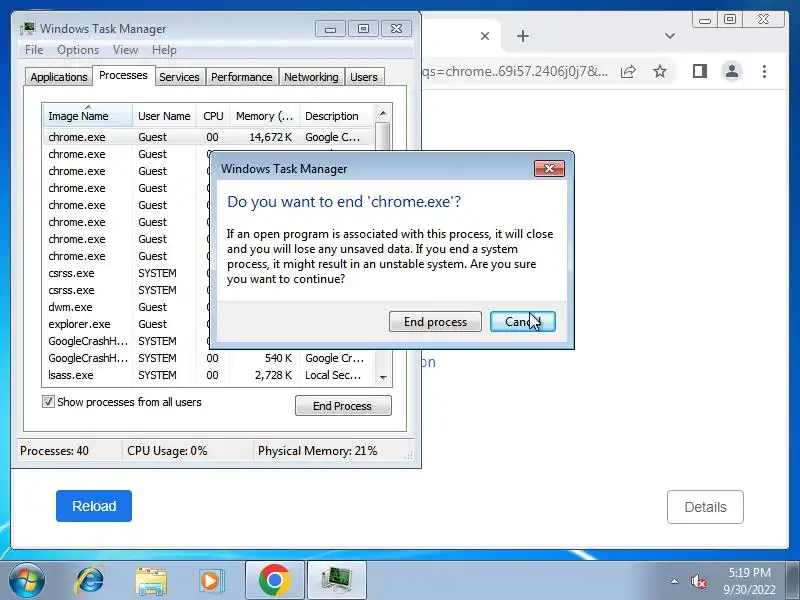Switch to Applications tab
Viewport: 800px width, 600px height.
[59, 77]
